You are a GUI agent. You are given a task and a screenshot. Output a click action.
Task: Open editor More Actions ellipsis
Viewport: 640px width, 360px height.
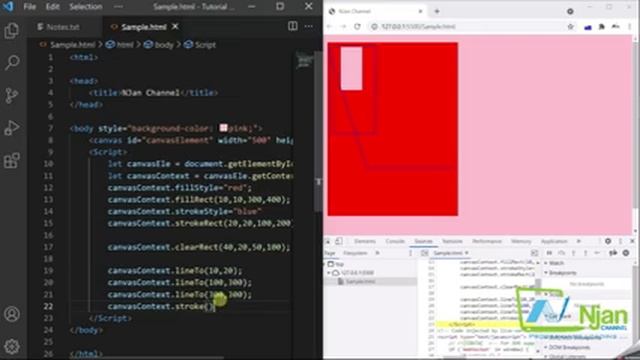pyautogui.click(x=309, y=26)
